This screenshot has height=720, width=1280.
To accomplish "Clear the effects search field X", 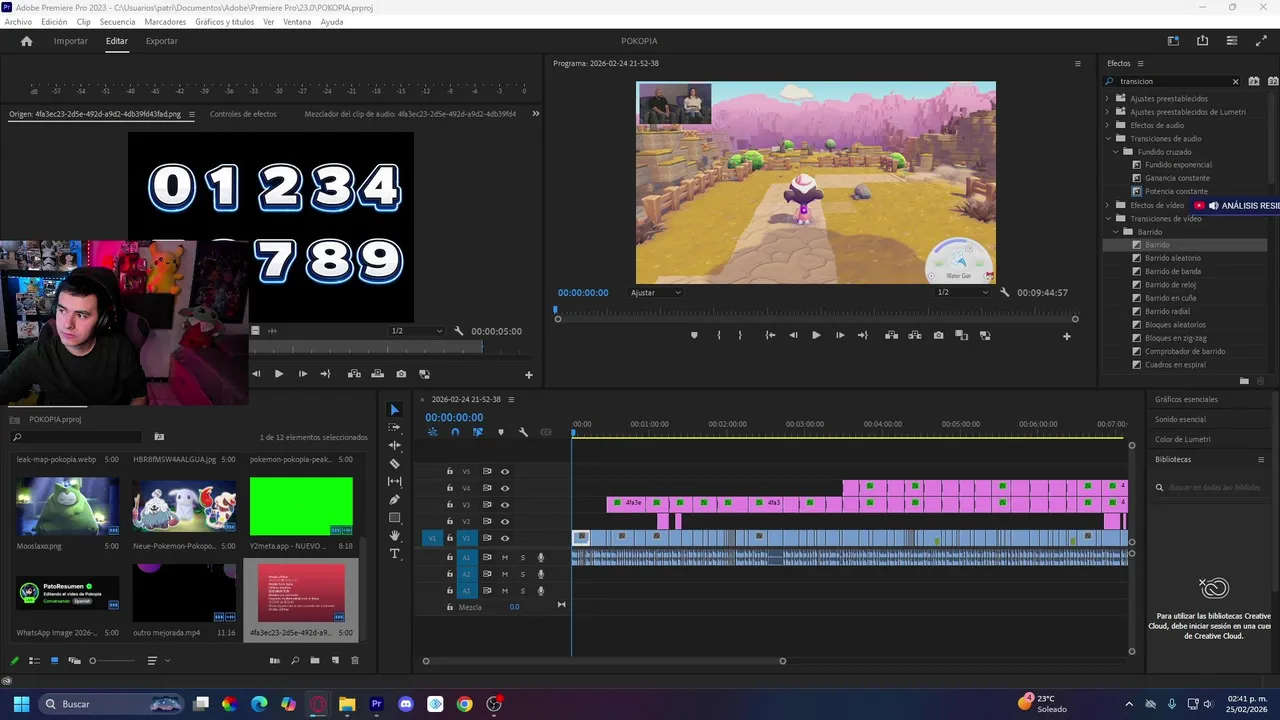I will click(1235, 81).
